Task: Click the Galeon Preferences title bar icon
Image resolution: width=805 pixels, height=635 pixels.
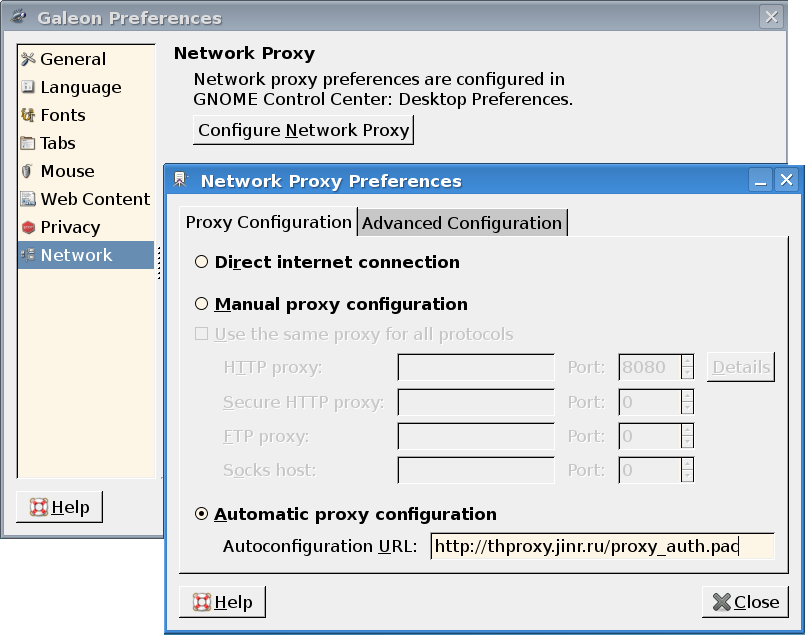Action: 18,16
